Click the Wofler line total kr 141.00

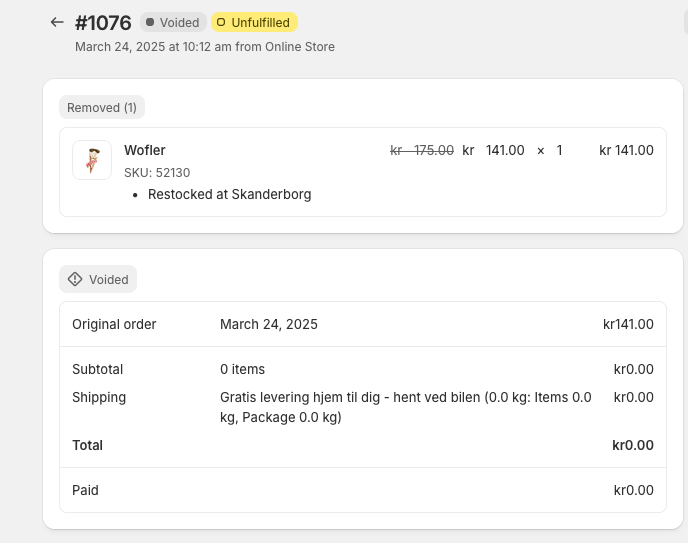point(626,150)
